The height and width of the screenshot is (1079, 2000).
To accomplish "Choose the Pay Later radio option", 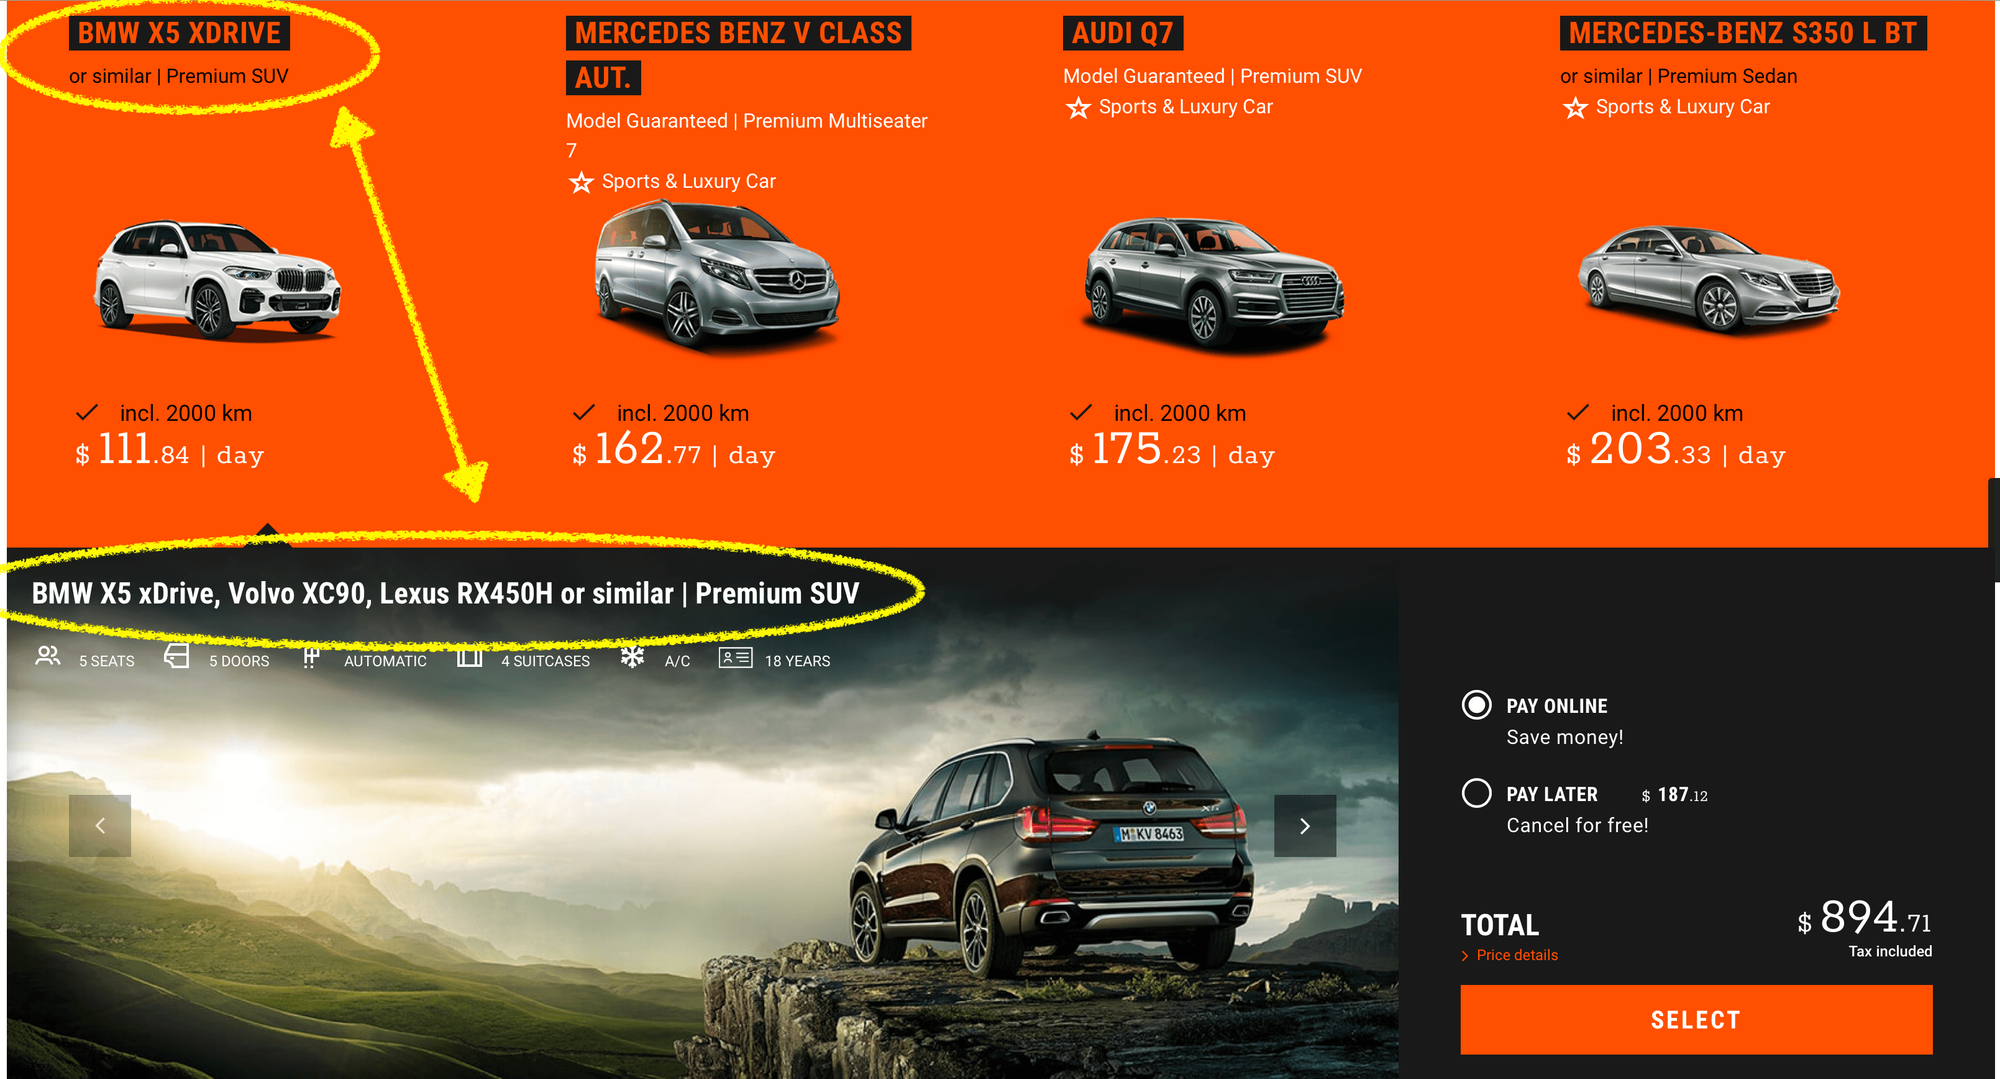I will pos(1476,793).
